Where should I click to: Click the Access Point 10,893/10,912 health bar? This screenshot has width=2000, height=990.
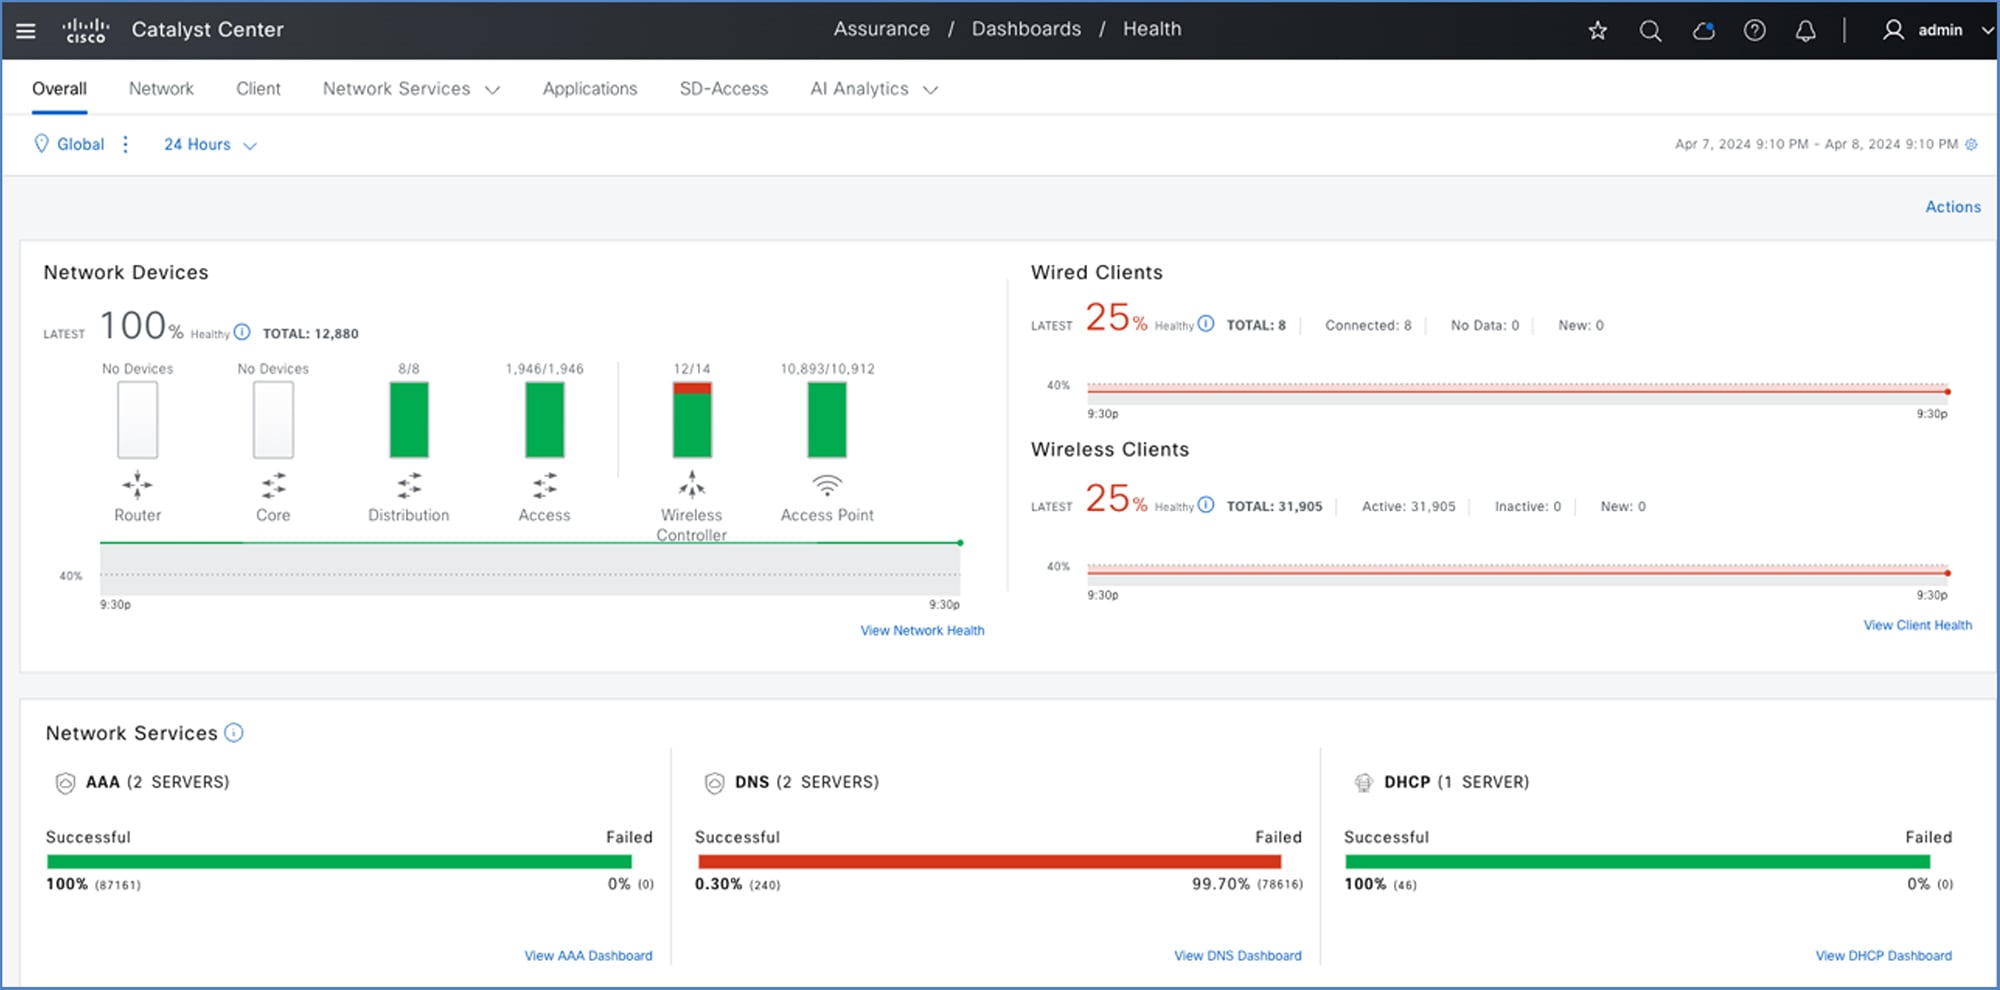click(x=827, y=420)
